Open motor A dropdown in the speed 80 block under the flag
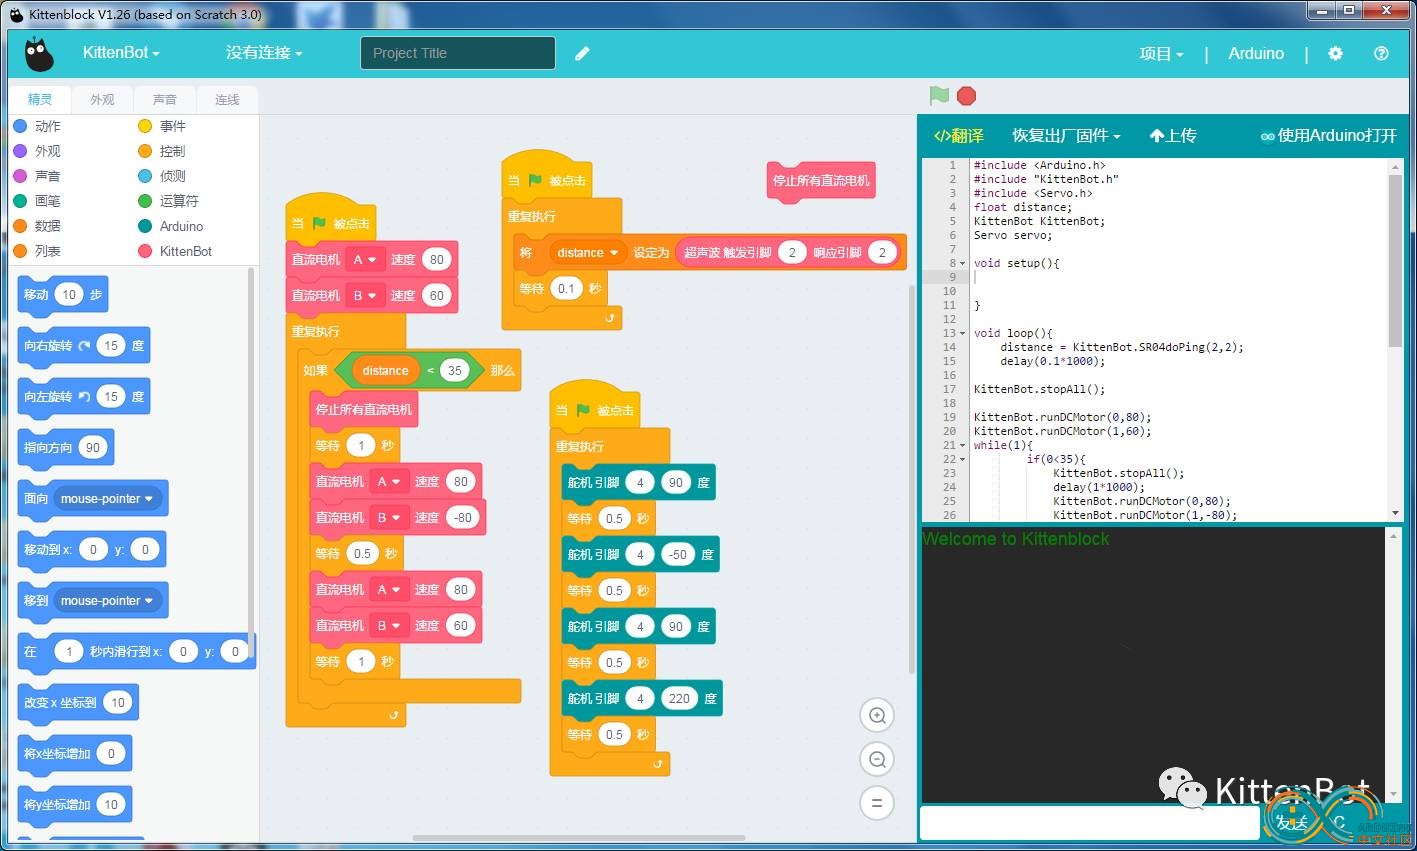 coord(364,260)
